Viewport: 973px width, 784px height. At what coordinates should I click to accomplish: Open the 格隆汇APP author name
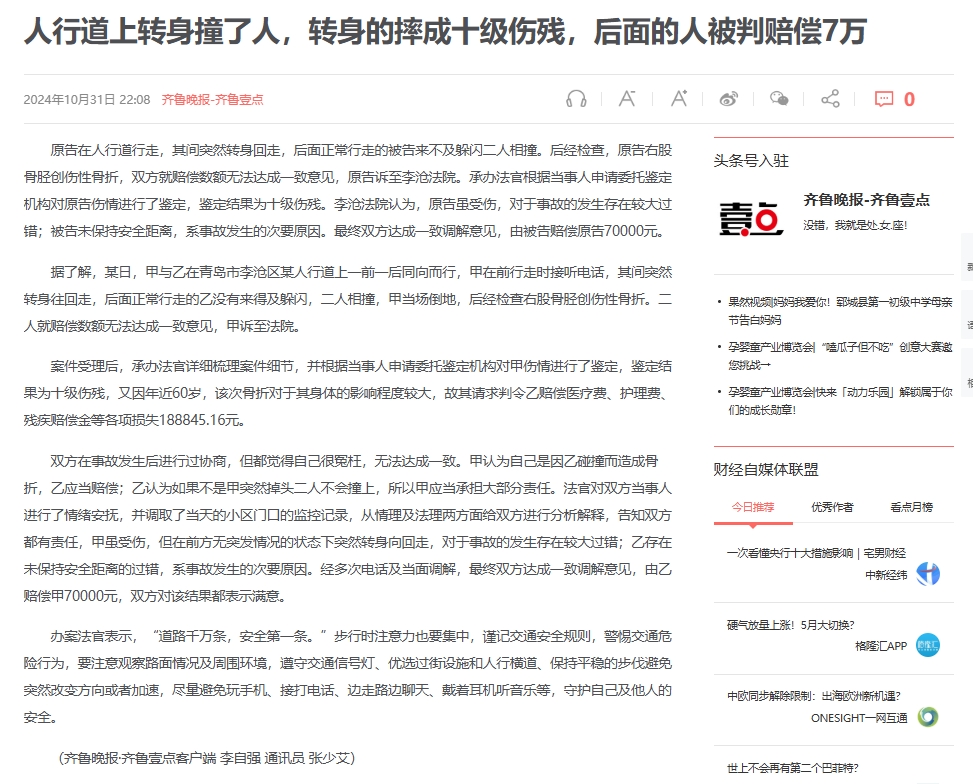[881, 646]
